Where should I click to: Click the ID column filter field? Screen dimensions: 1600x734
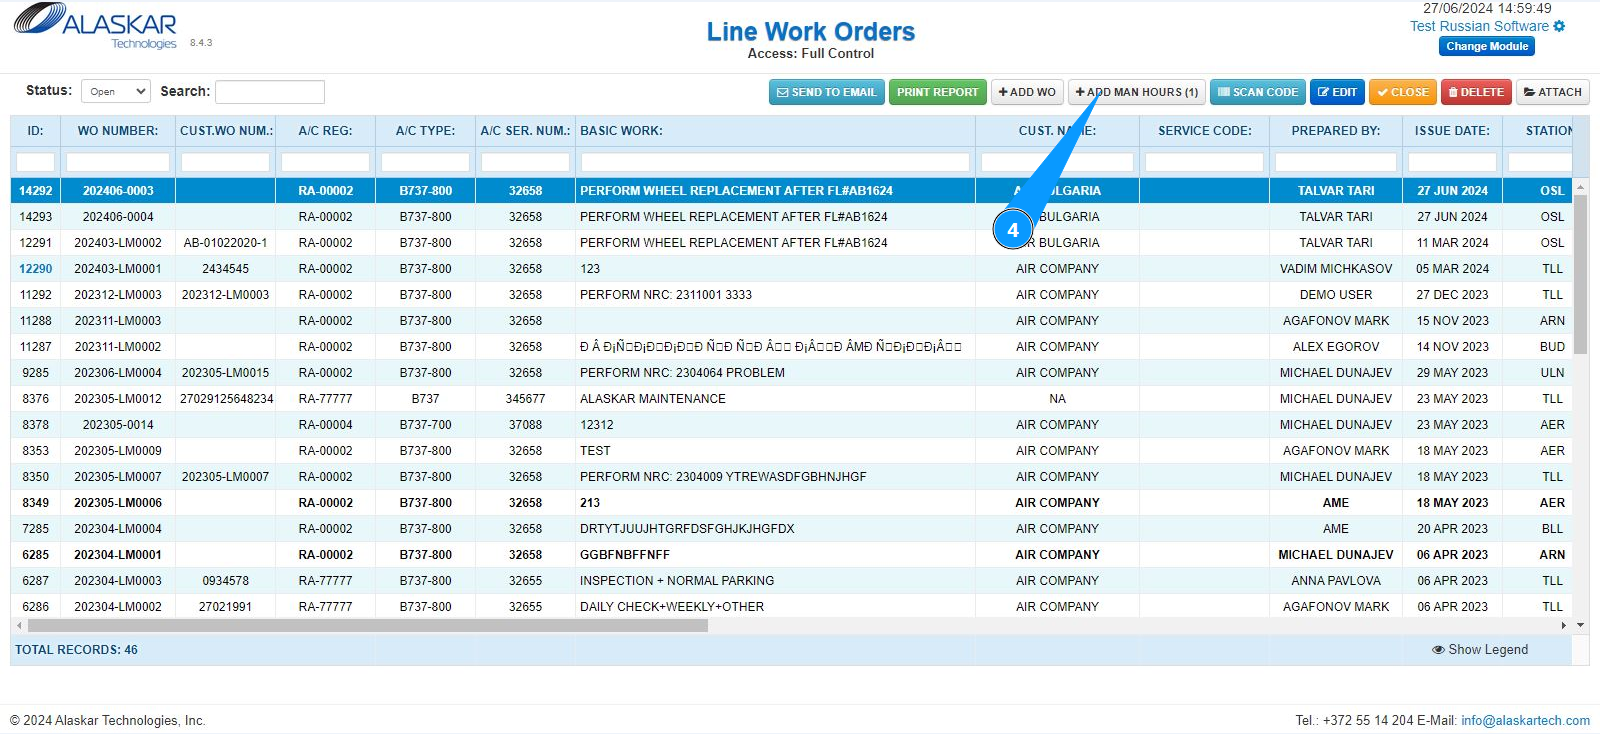tap(36, 162)
